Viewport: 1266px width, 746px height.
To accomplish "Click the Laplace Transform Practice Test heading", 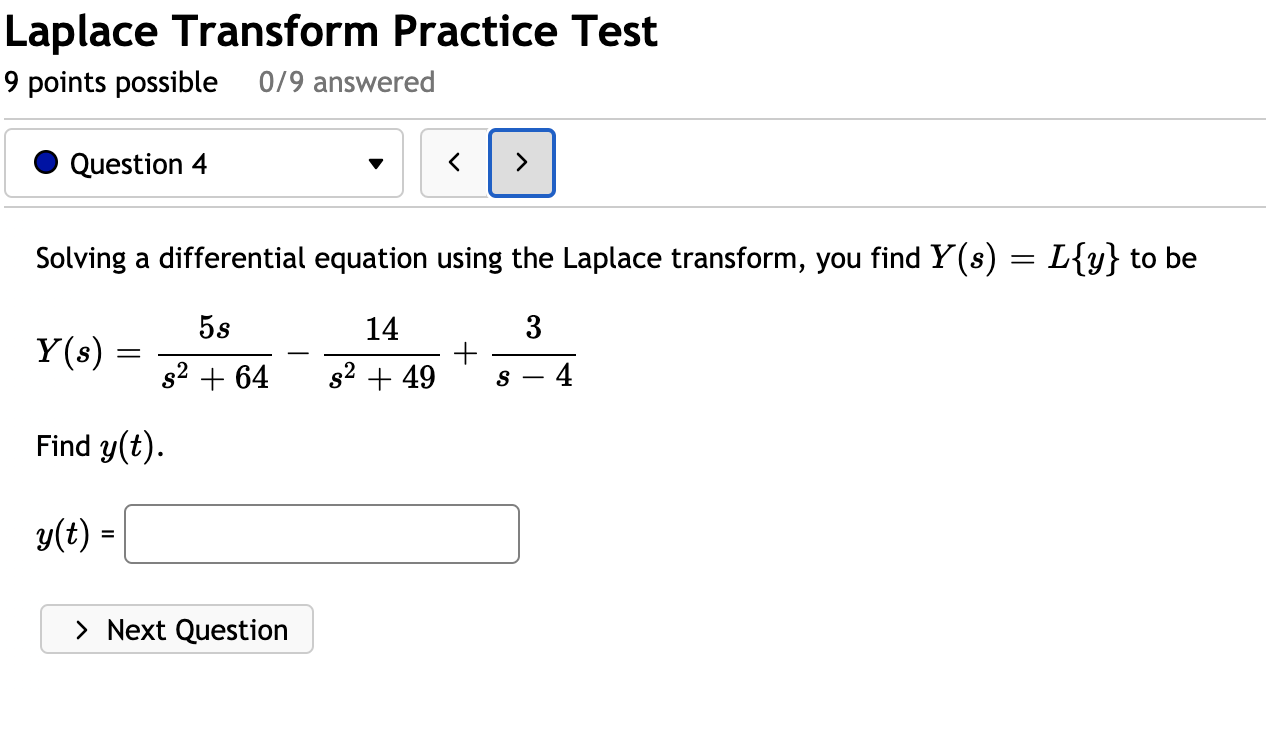I will click(x=329, y=30).
